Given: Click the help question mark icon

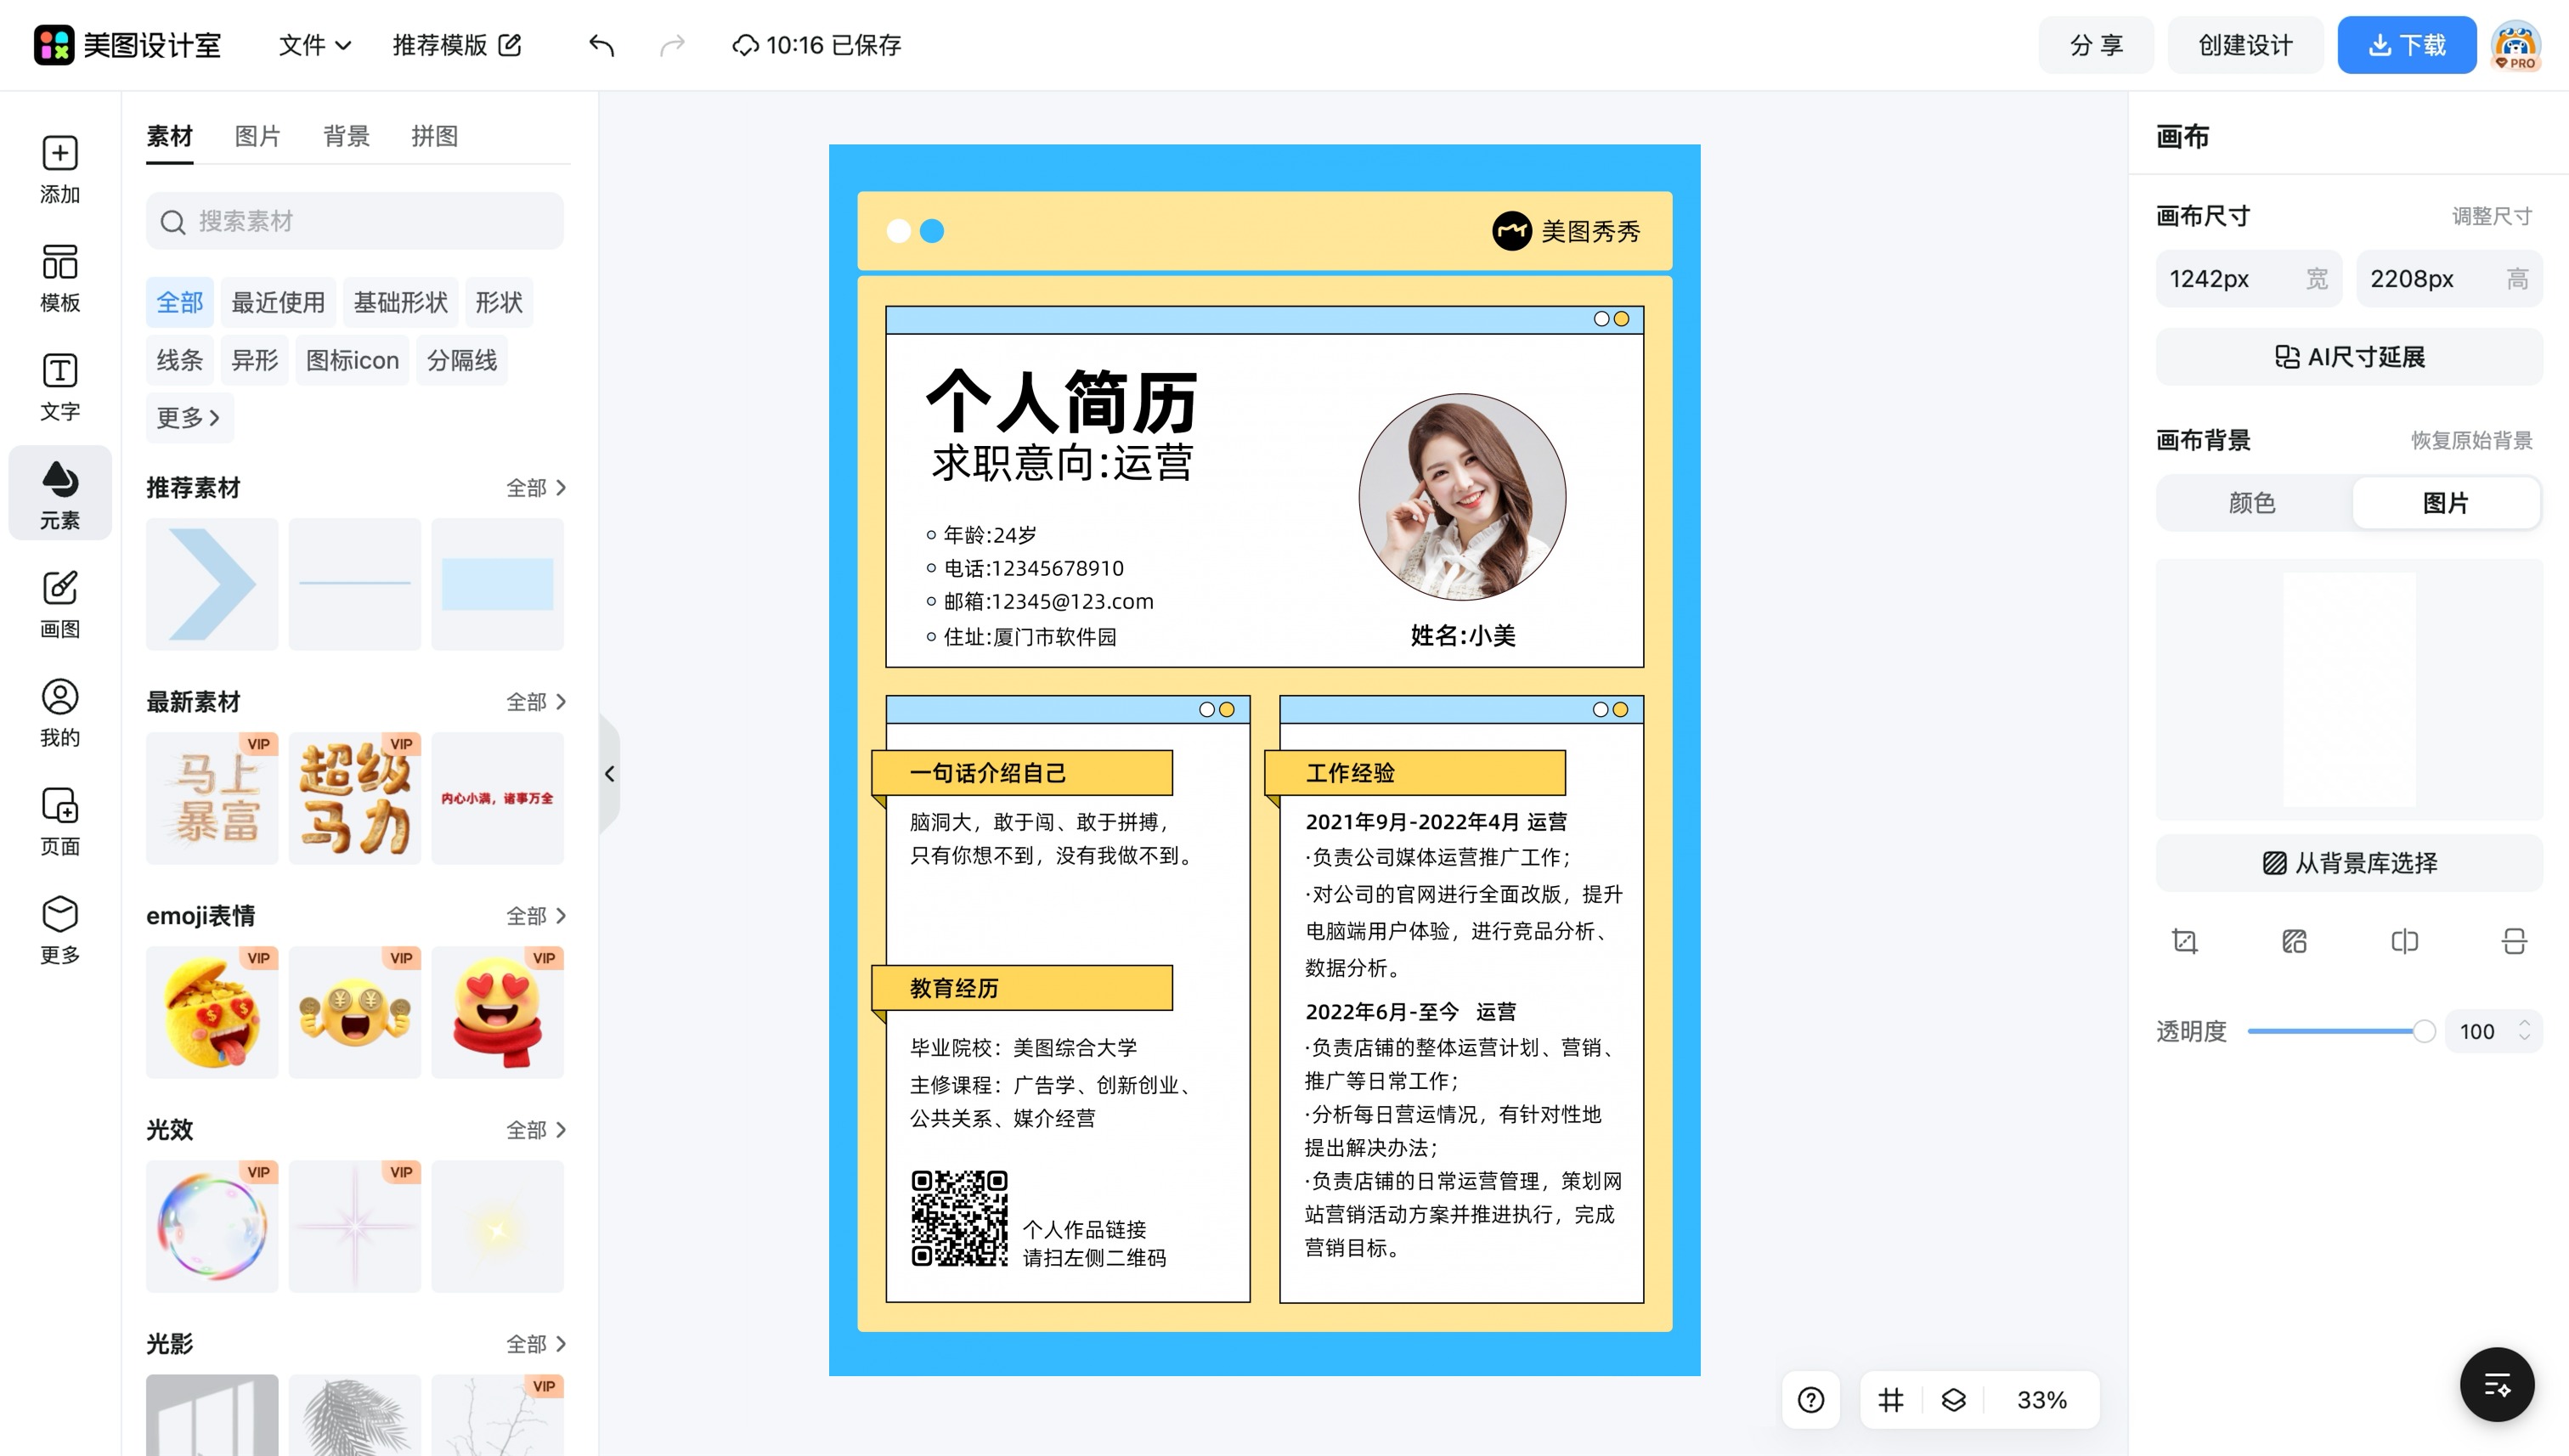Looking at the screenshot, I should (1811, 1399).
